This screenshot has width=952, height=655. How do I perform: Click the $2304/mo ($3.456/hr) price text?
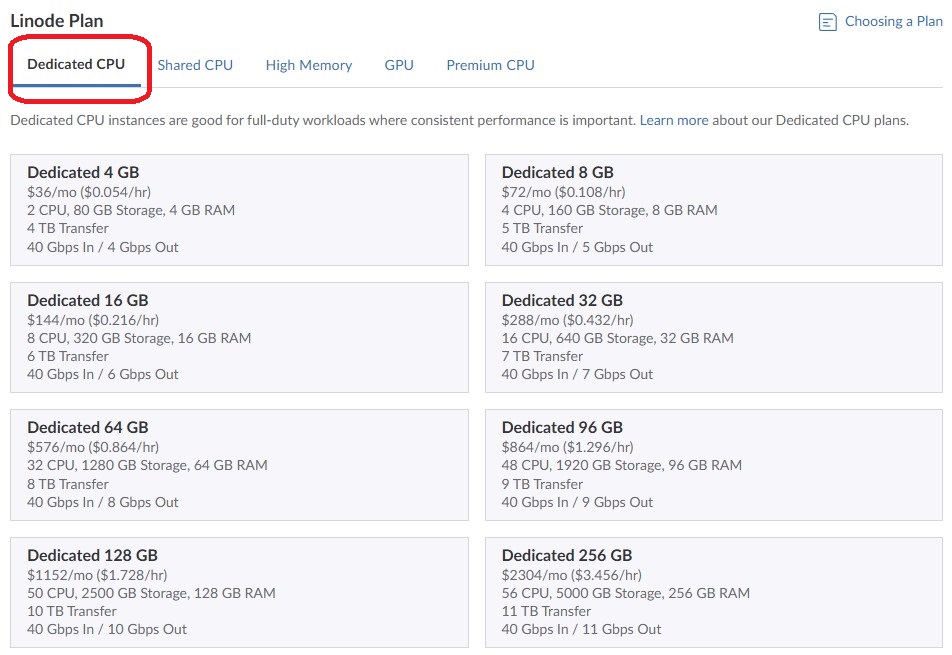coord(571,575)
